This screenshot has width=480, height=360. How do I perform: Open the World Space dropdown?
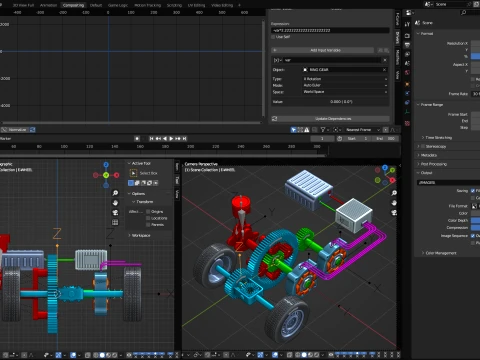345,92
